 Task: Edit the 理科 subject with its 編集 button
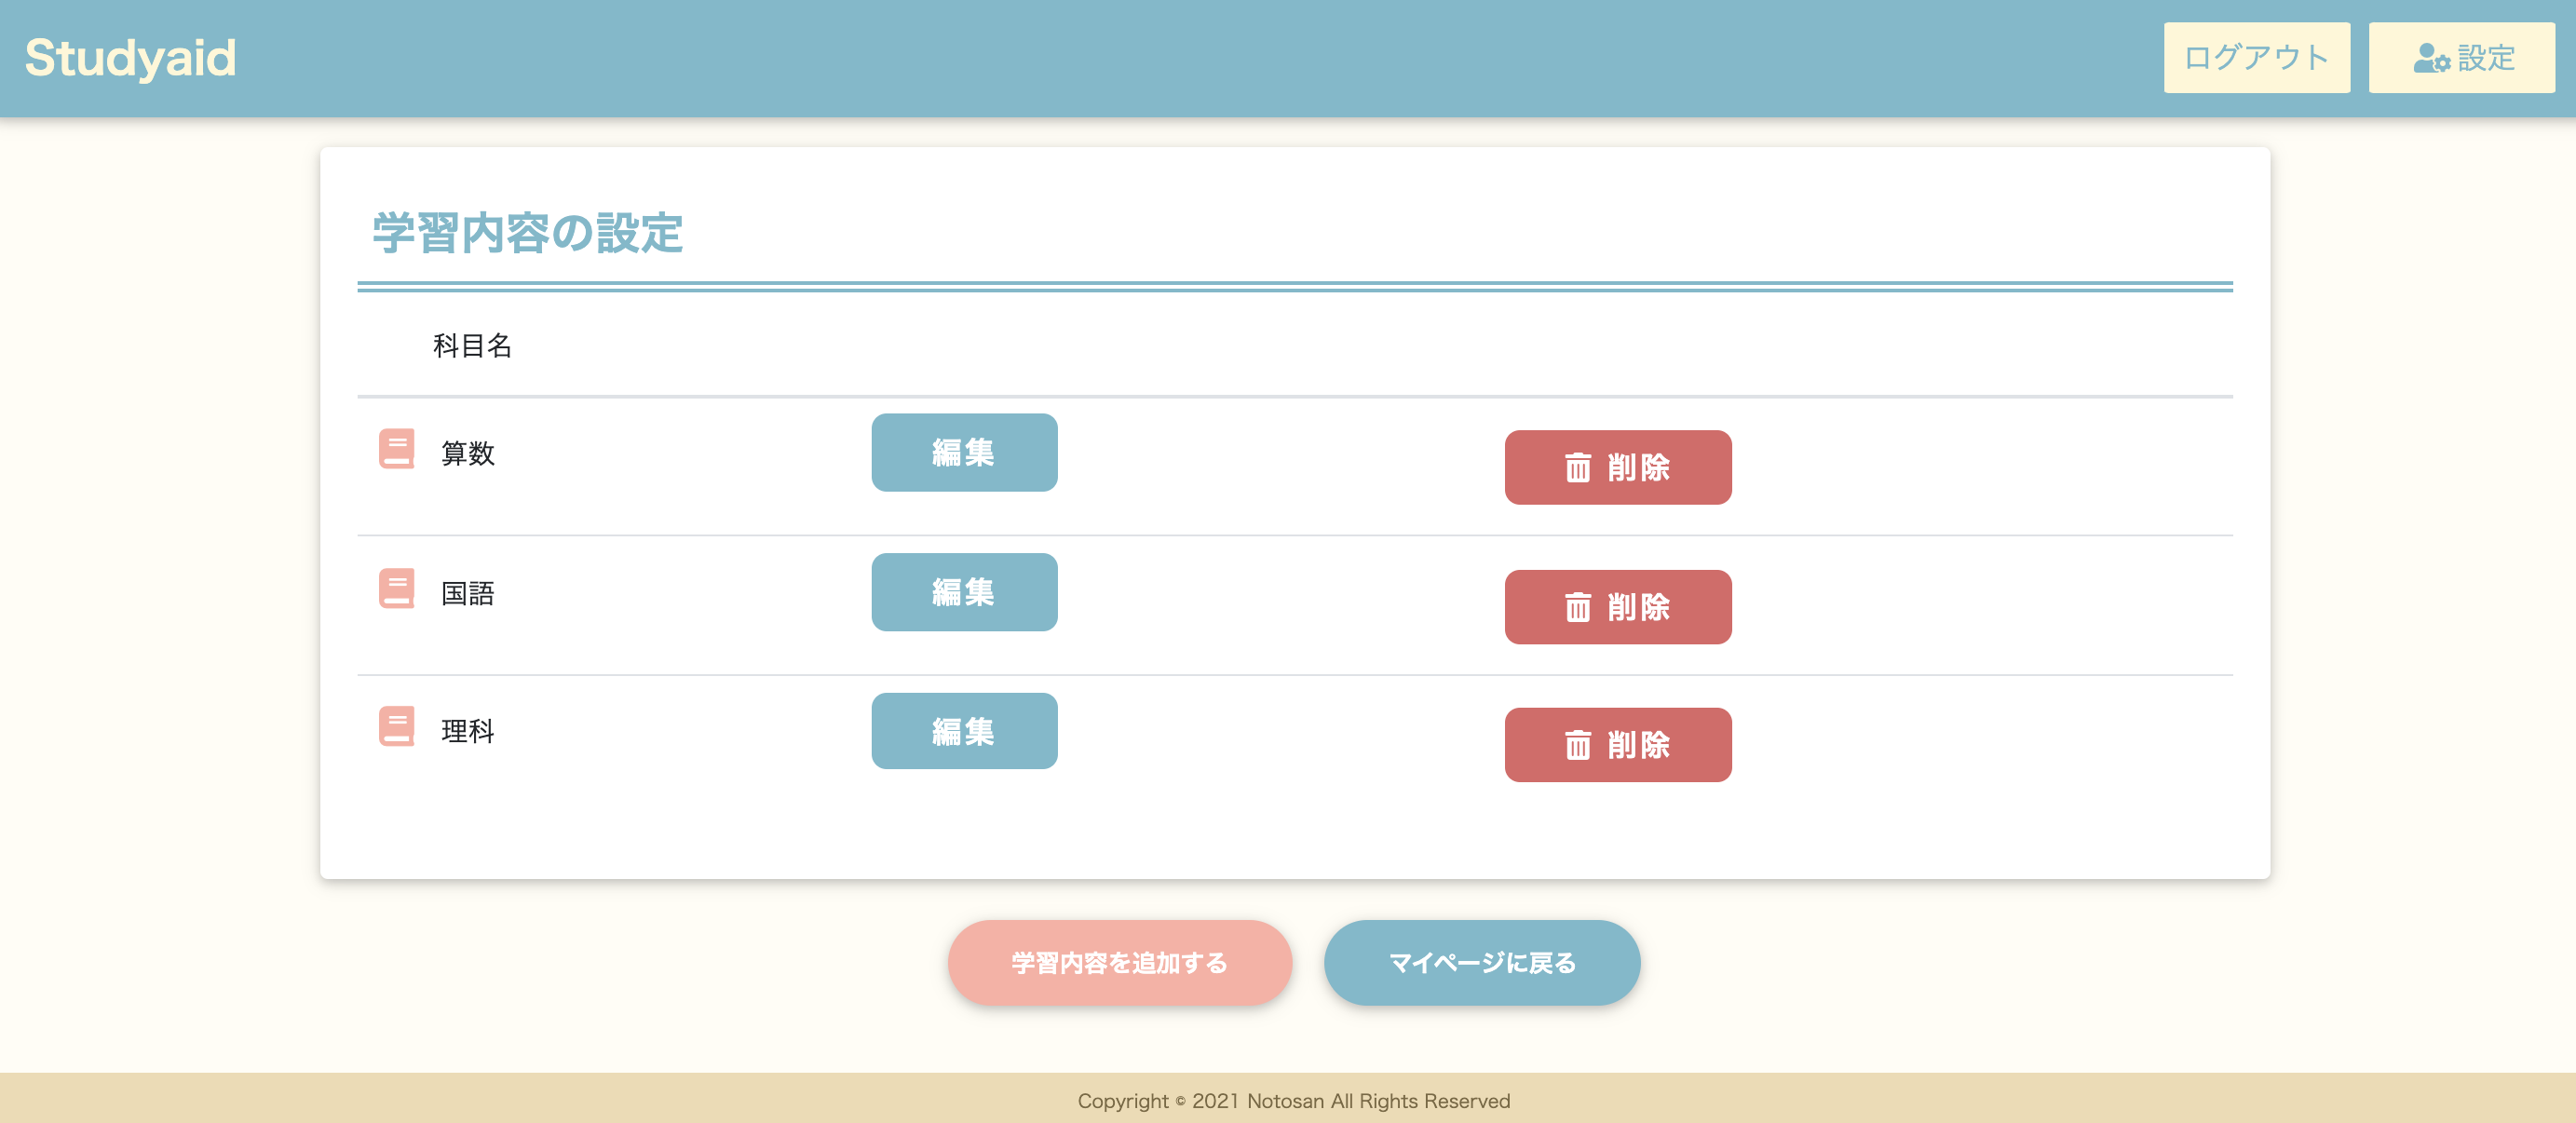963,730
